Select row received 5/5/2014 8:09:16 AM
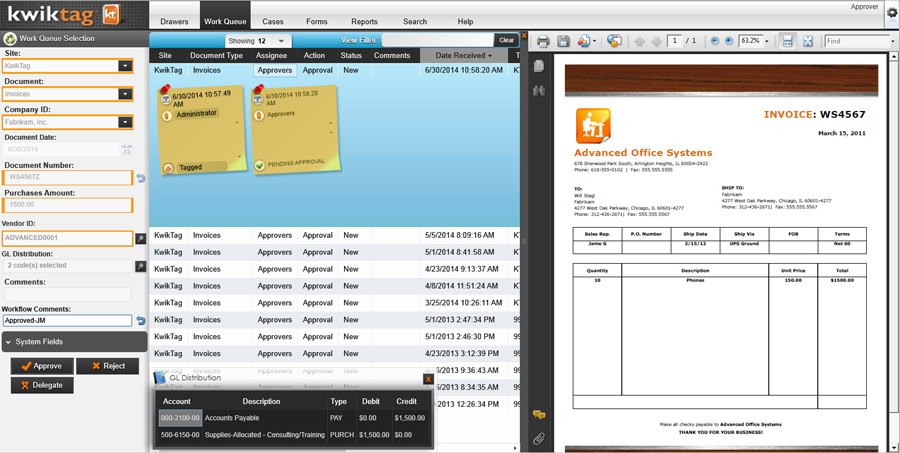The height and width of the screenshot is (453, 900). click(x=335, y=235)
